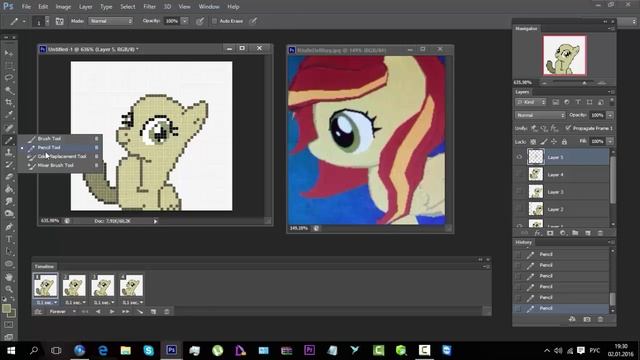Image resolution: width=640 pixels, height=360 pixels.
Task: Select the Move tool in toolbox
Action: (x=9, y=53)
